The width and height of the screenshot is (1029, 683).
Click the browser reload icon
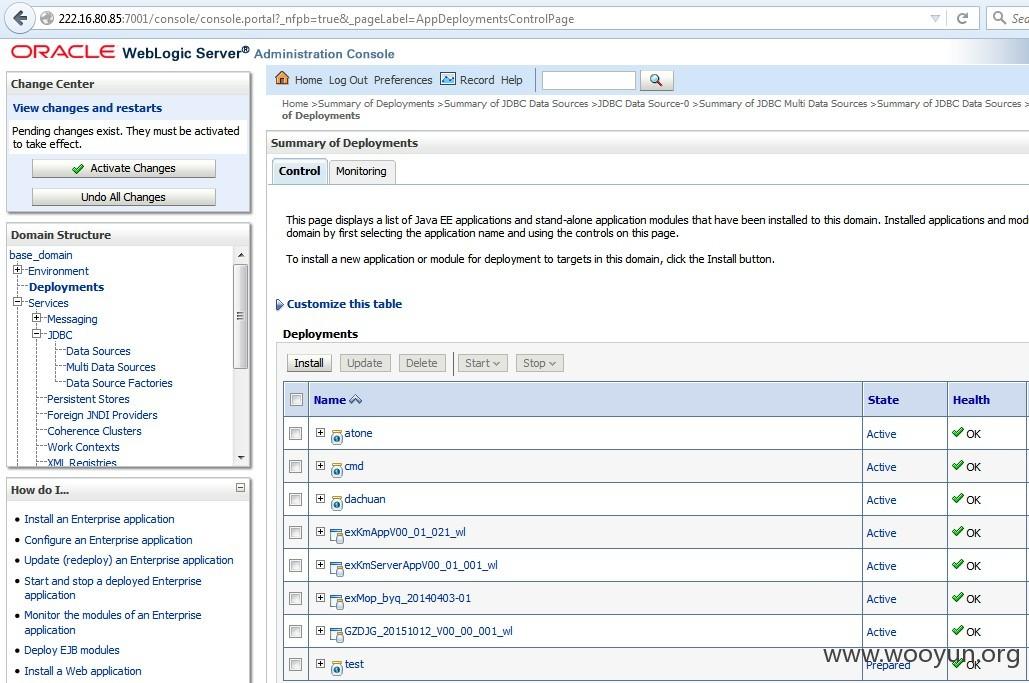coord(963,18)
